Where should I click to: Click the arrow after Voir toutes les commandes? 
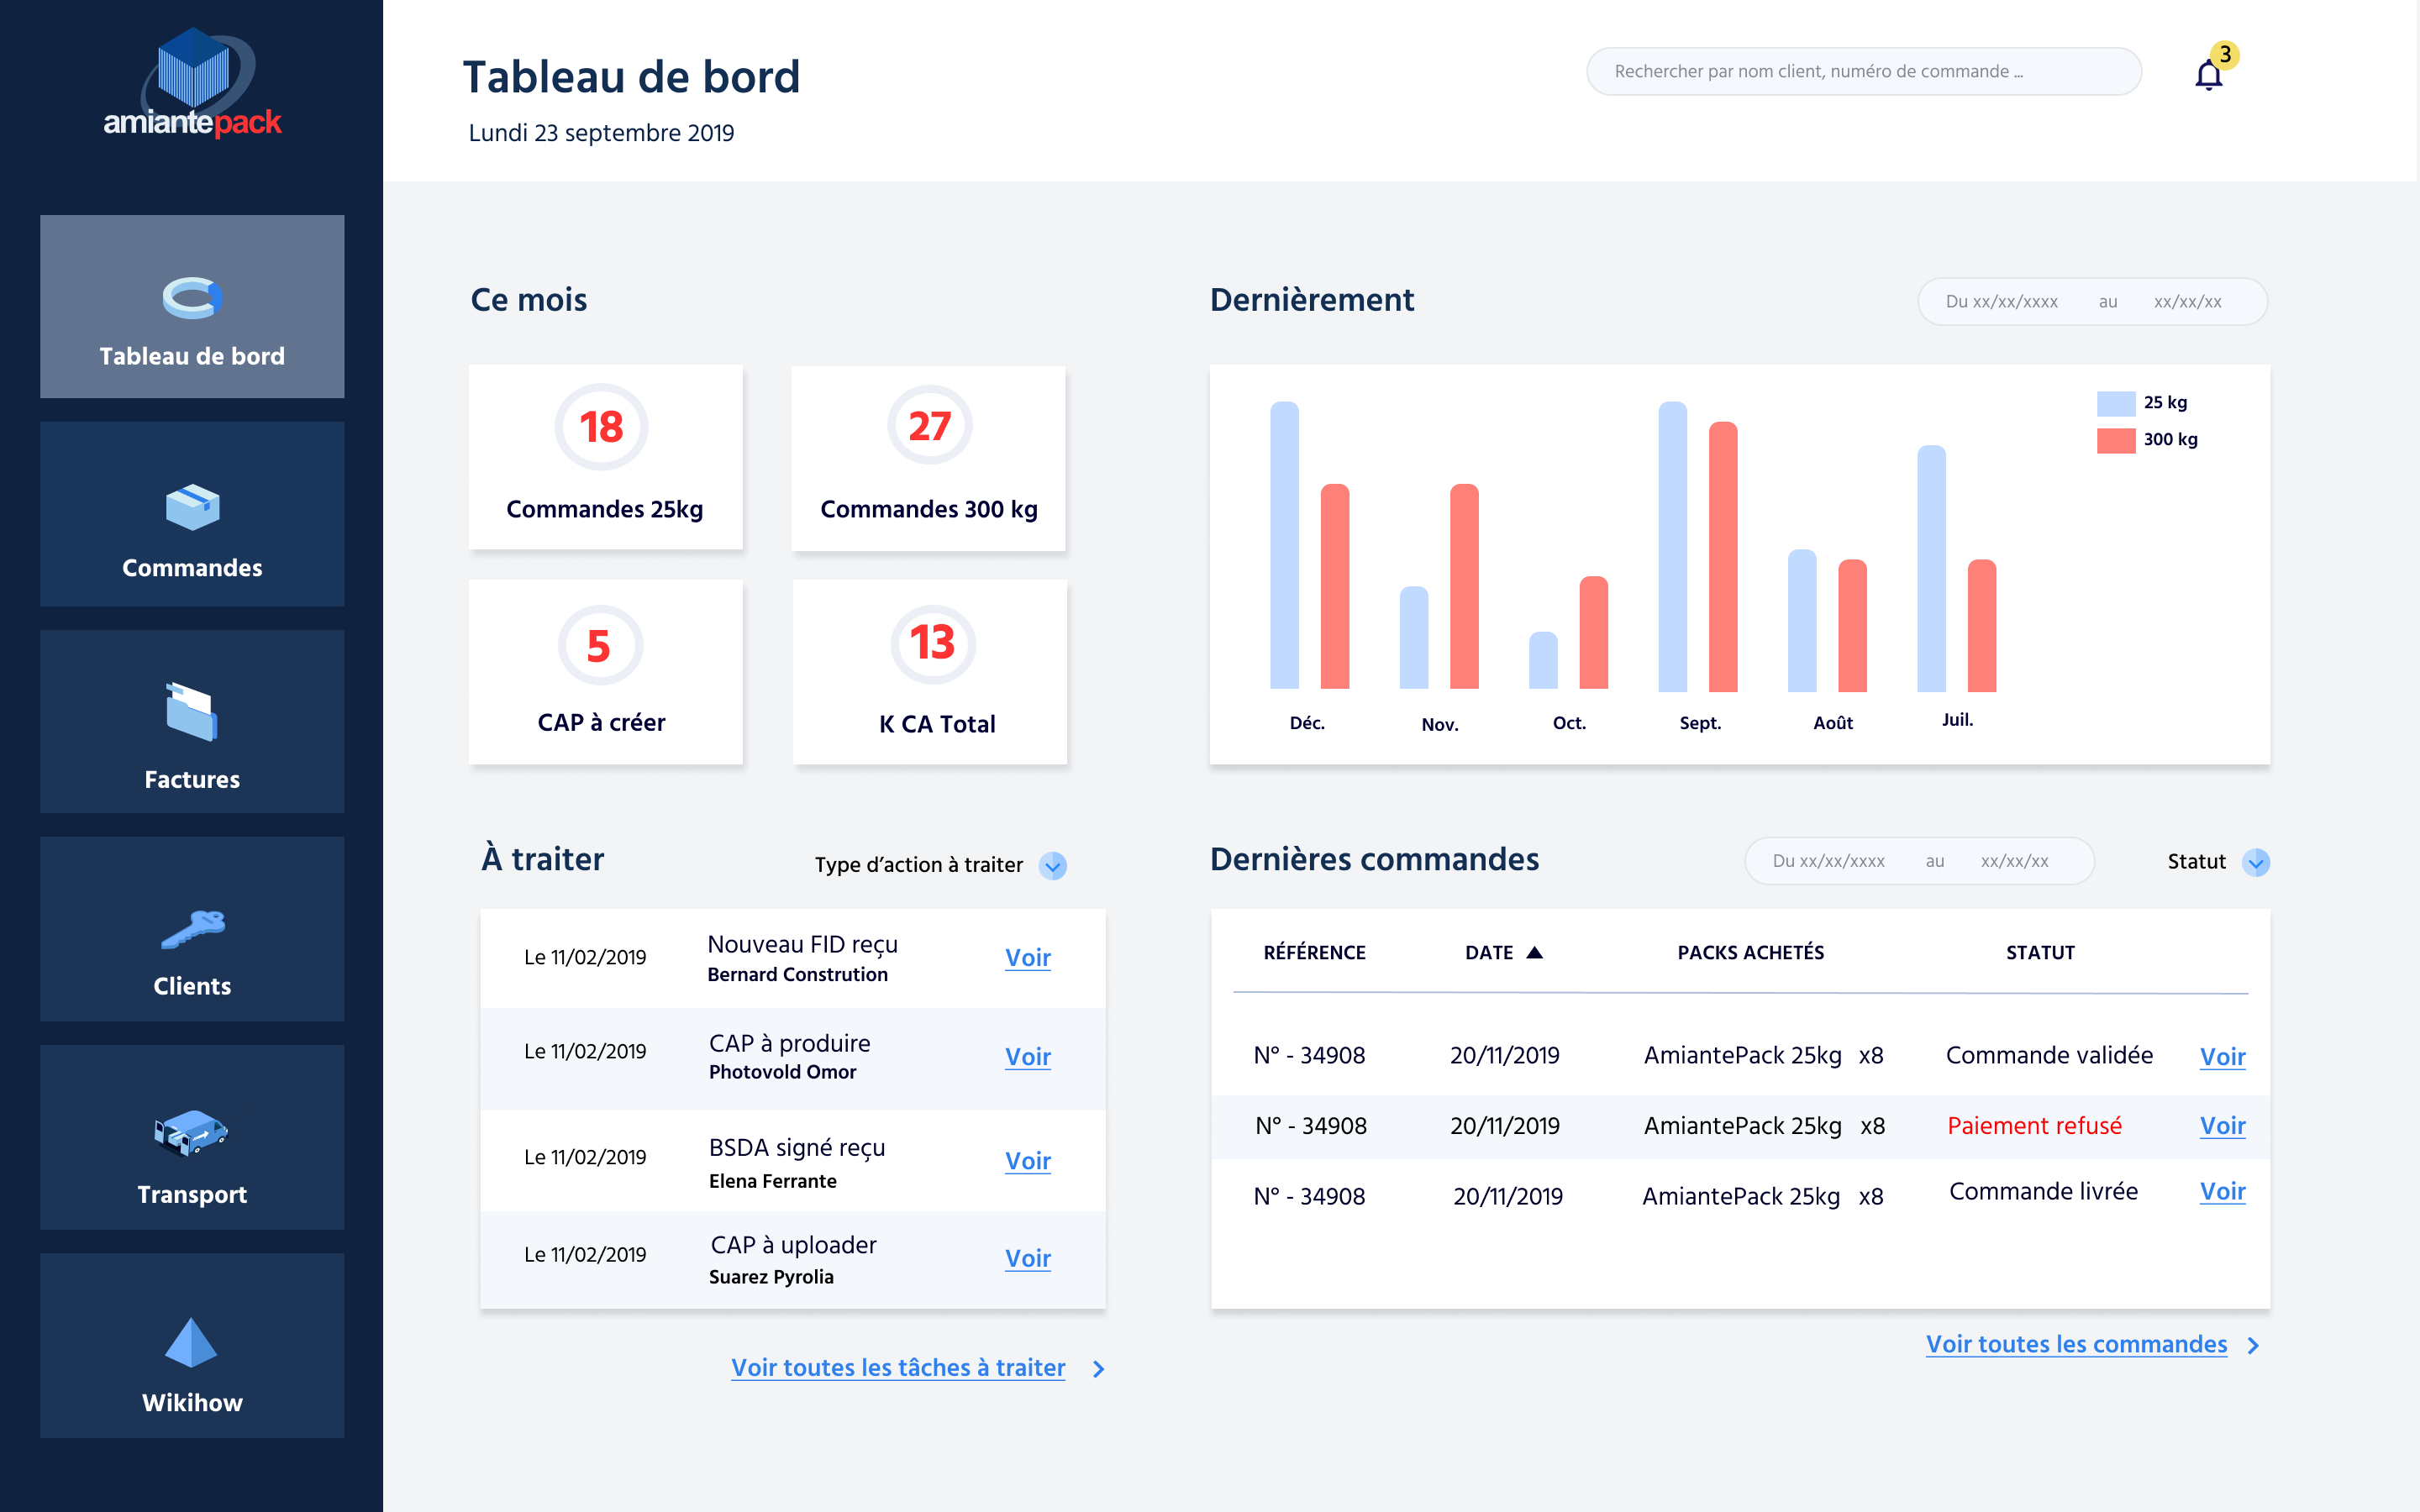pos(2253,1346)
